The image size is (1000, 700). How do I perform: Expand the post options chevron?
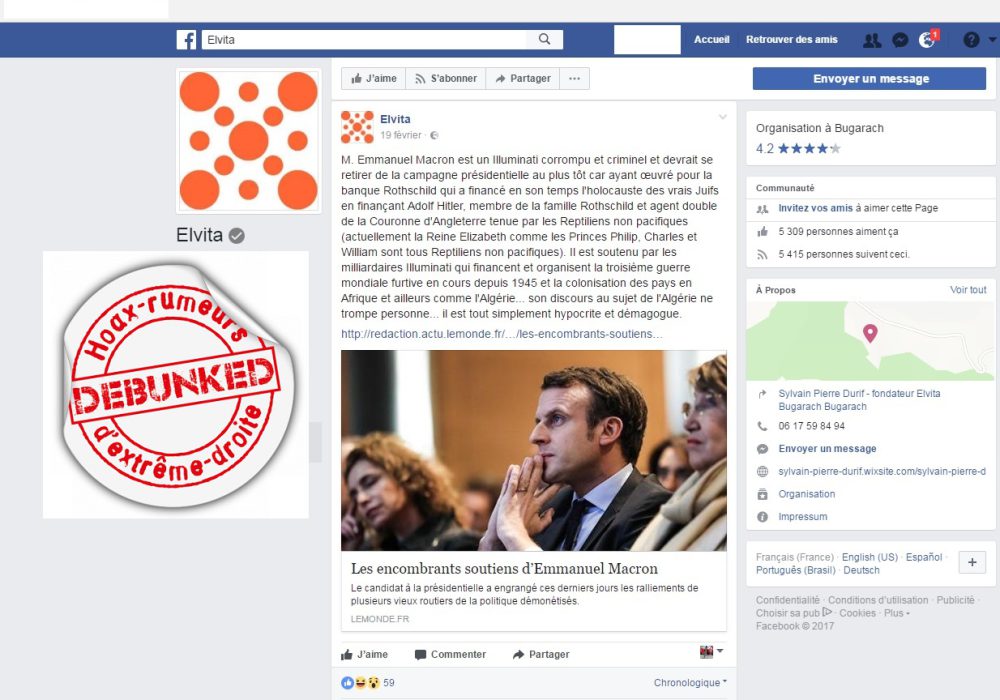(723, 117)
